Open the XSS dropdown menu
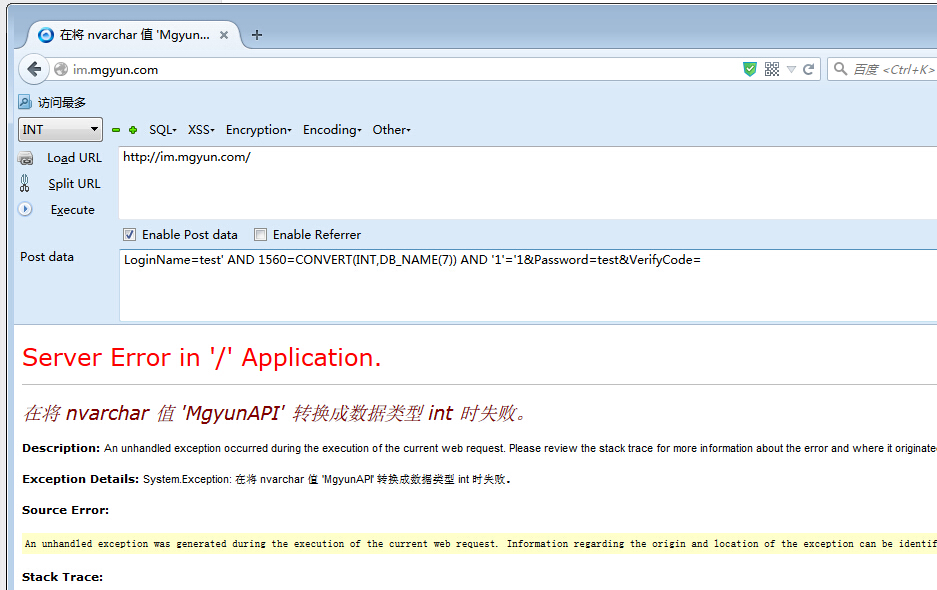937x590 pixels. (201, 130)
